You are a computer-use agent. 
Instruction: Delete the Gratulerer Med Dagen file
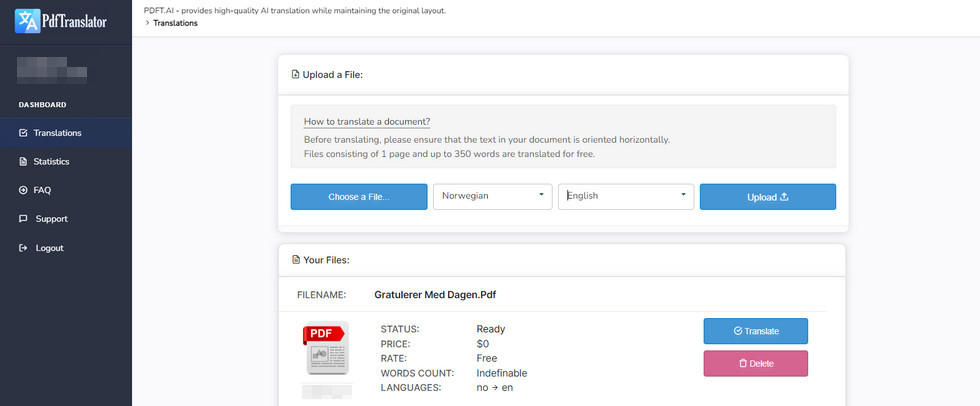point(756,364)
